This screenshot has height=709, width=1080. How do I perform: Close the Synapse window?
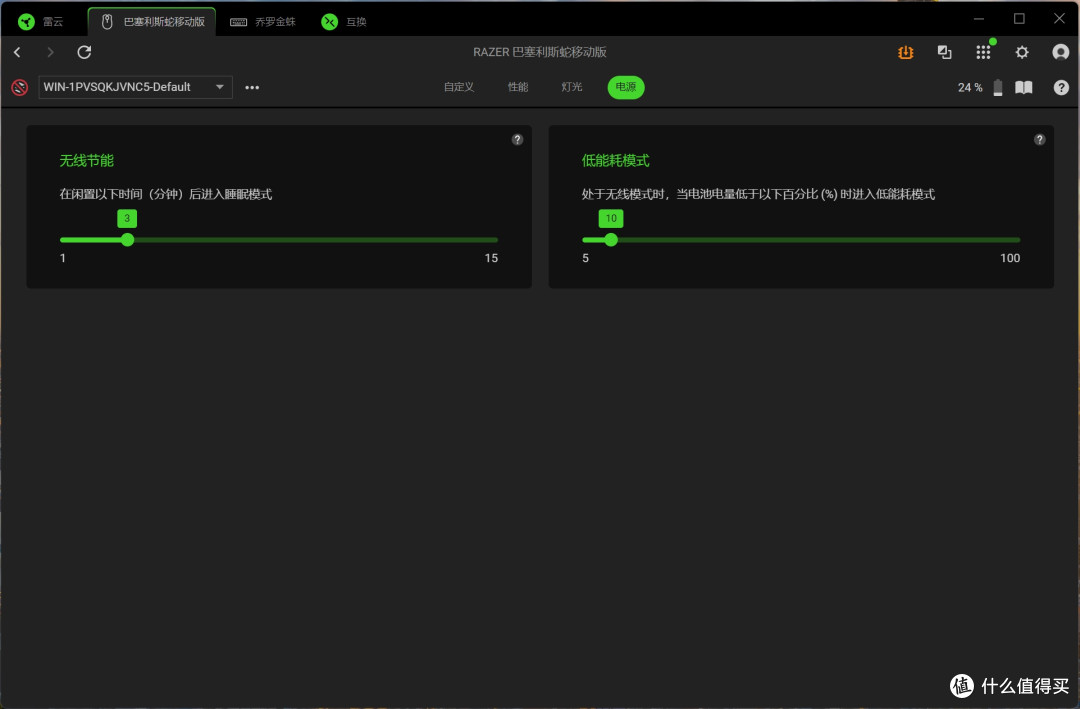(x=1059, y=19)
